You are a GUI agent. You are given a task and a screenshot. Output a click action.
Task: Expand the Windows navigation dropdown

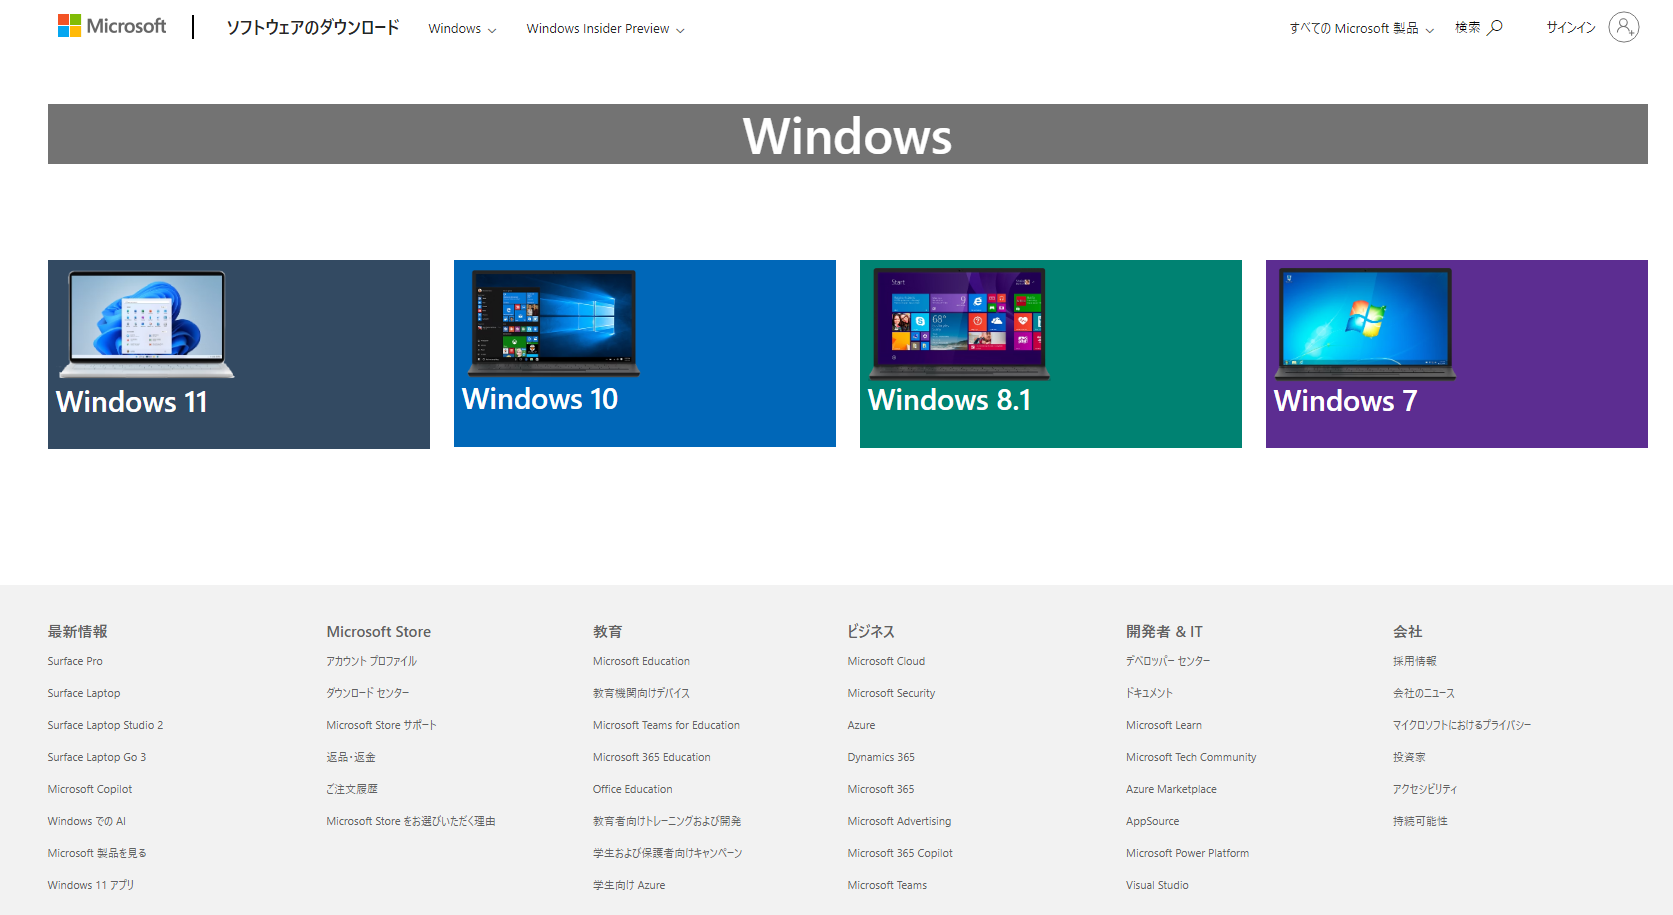pos(461,29)
